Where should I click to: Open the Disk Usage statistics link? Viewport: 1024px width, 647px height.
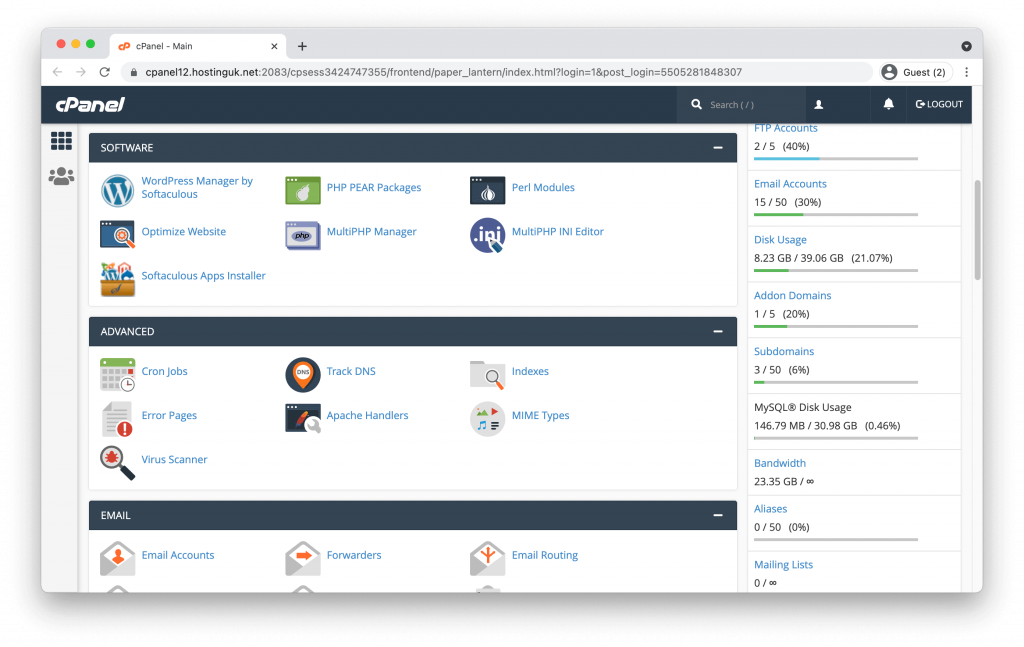click(780, 240)
